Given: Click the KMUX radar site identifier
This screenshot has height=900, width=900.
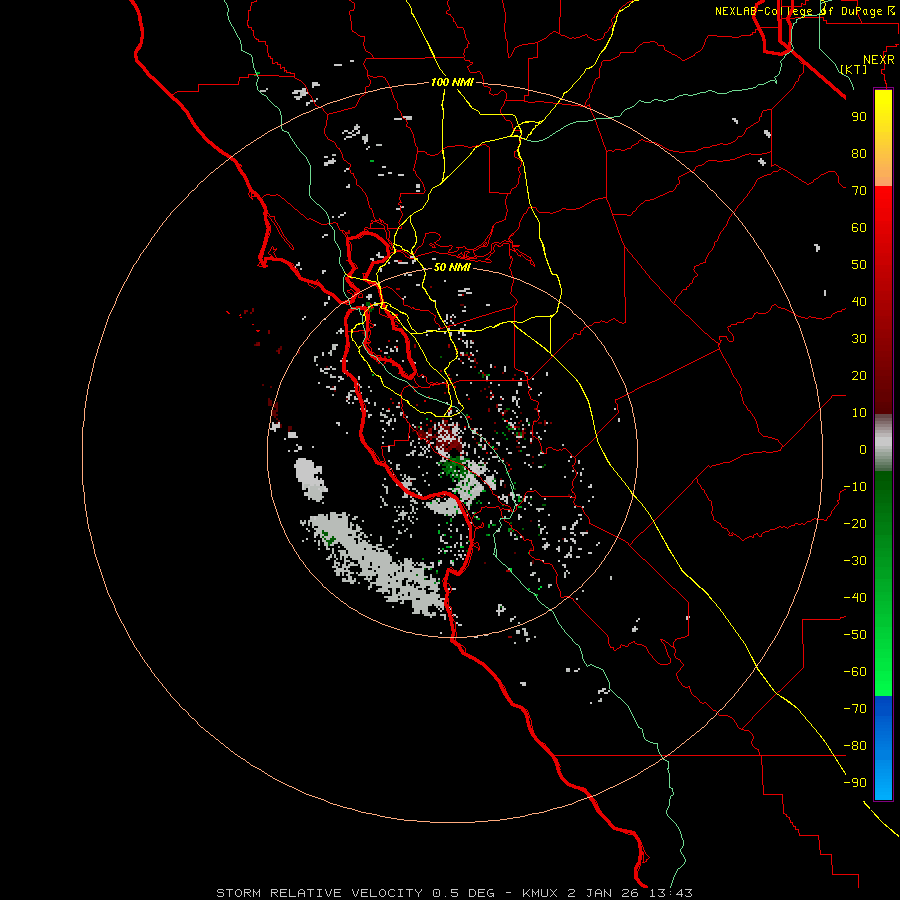Looking at the screenshot, I should click(x=540, y=893).
